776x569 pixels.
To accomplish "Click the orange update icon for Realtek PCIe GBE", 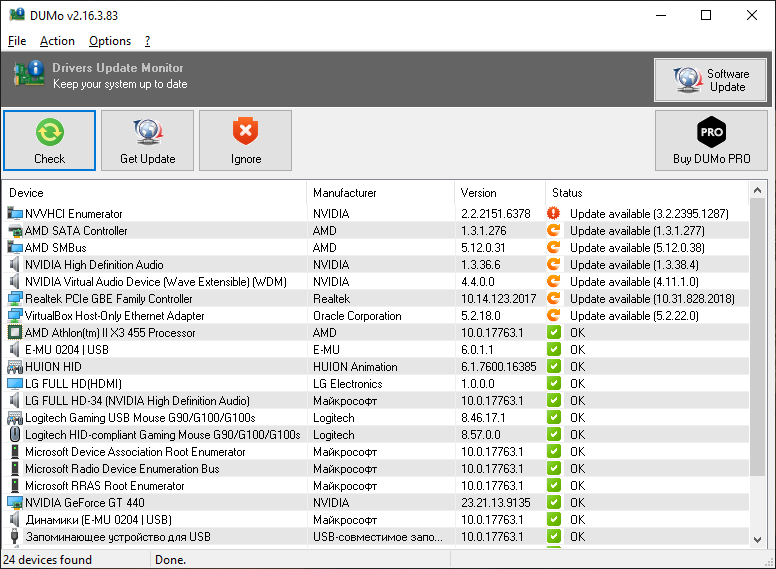I will pyautogui.click(x=553, y=298).
